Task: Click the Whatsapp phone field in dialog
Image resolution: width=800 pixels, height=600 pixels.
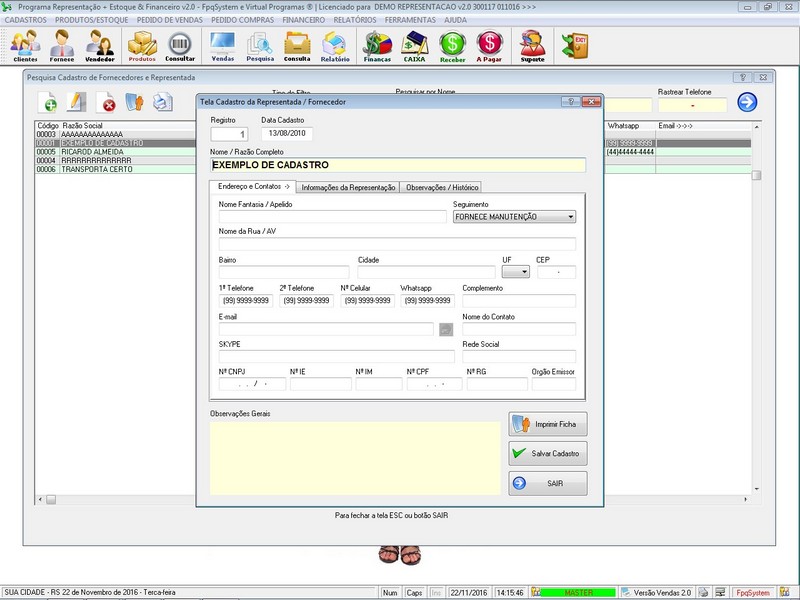Action: point(428,301)
